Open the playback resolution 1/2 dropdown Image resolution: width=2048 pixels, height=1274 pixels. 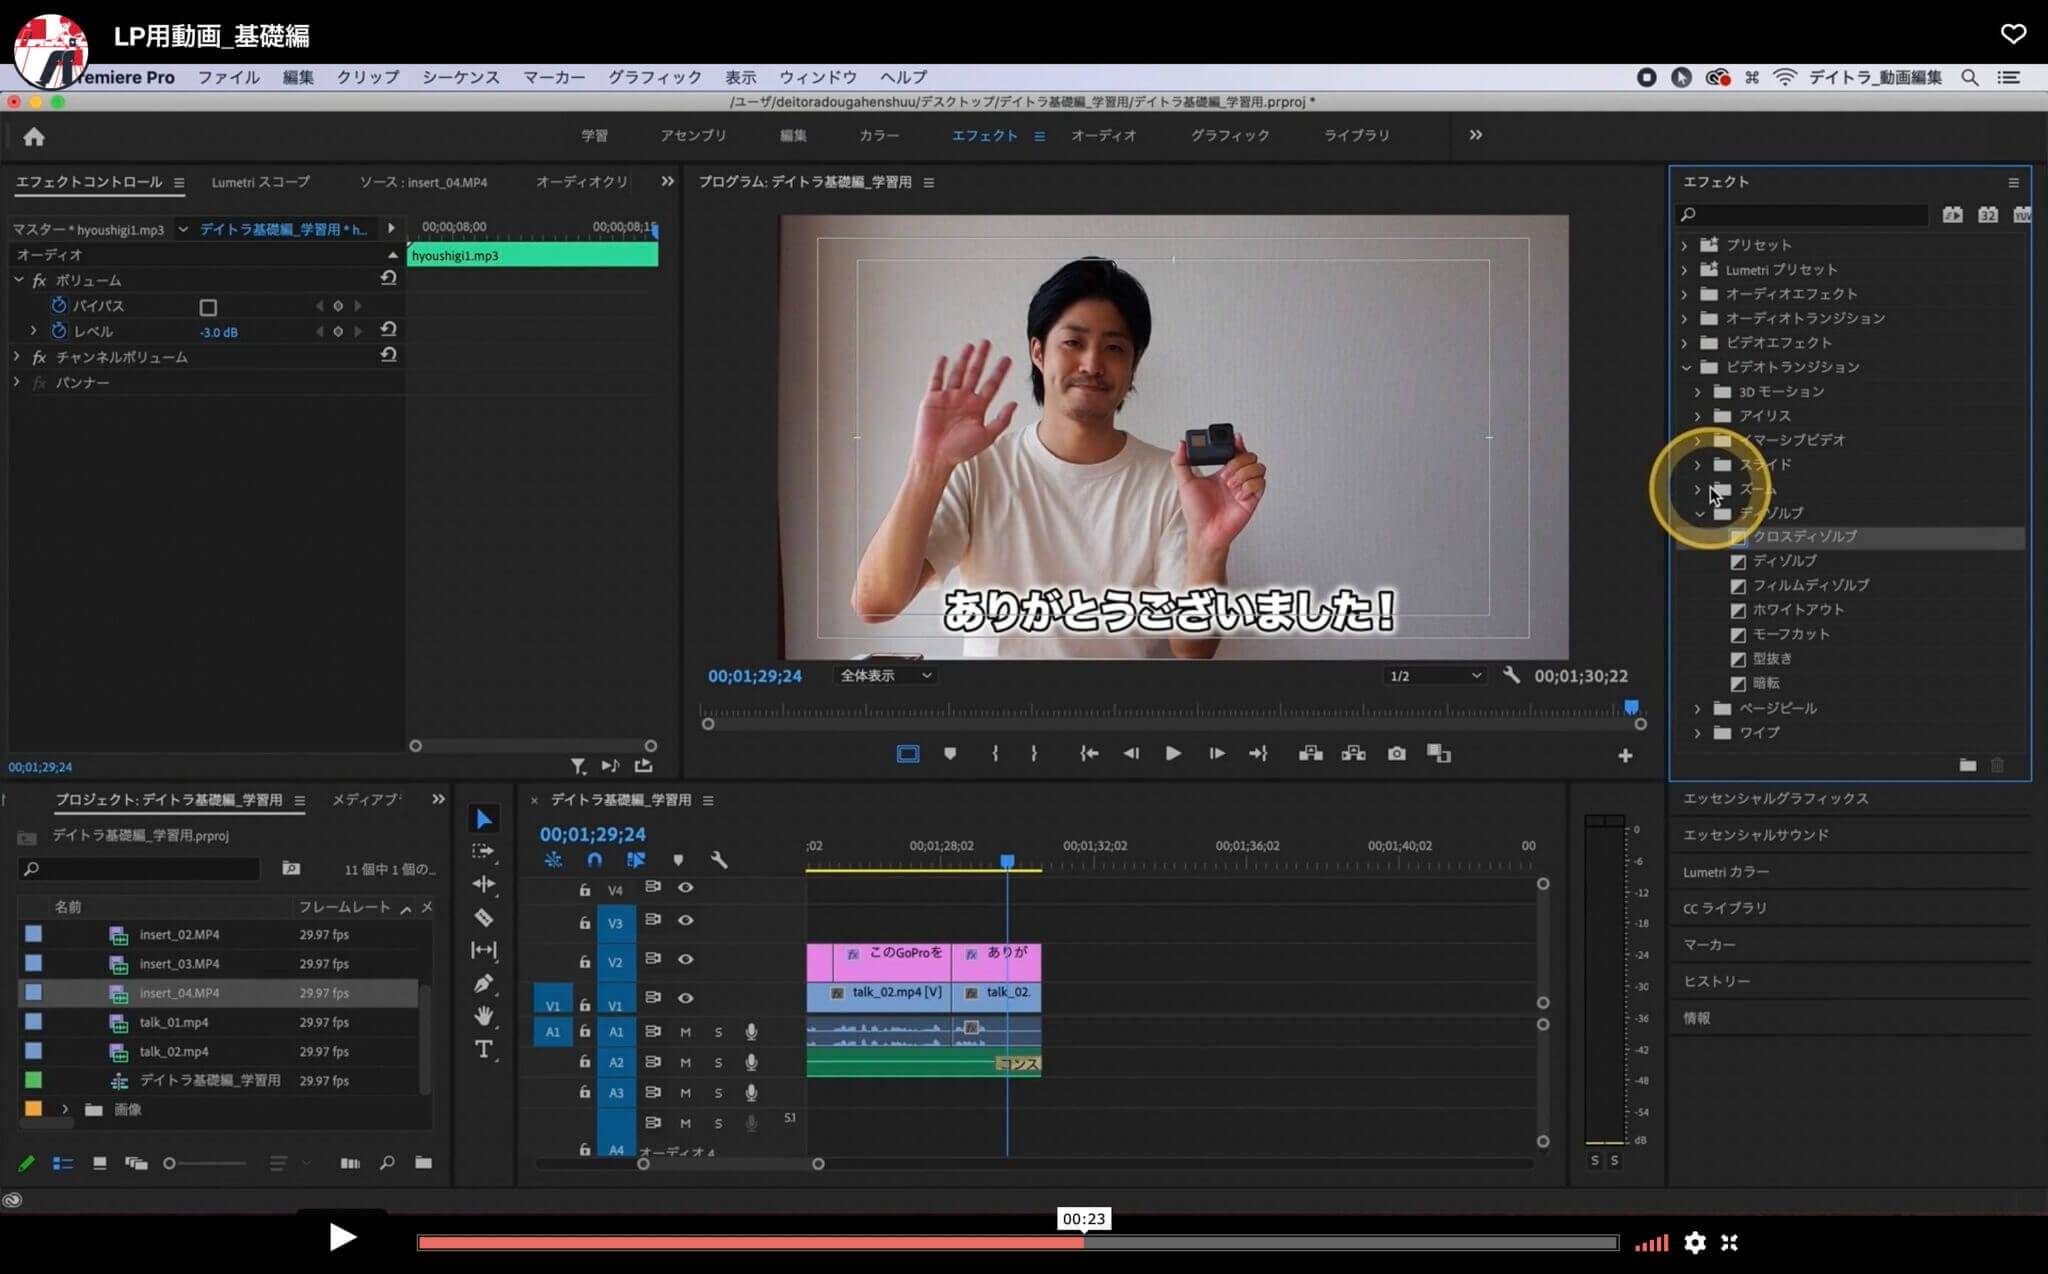(1435, 676)
